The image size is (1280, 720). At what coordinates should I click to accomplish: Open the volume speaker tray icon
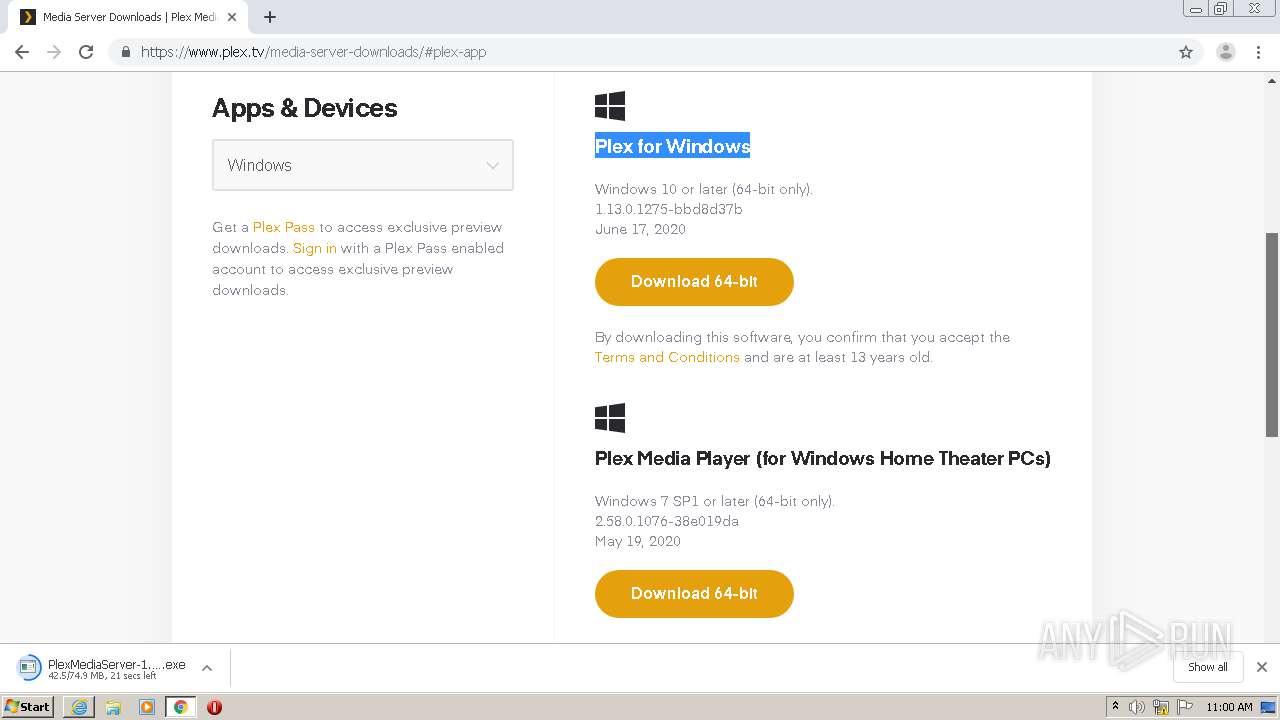(1137, 707)
